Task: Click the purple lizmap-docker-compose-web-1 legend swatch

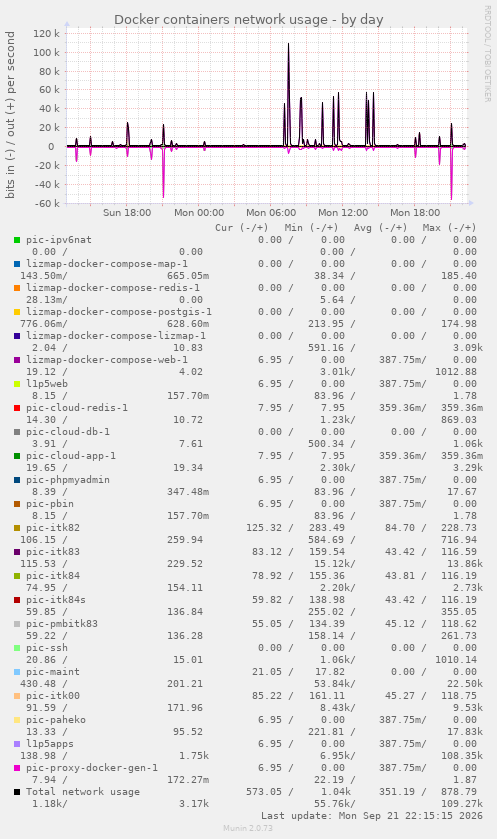Action: 17,360
